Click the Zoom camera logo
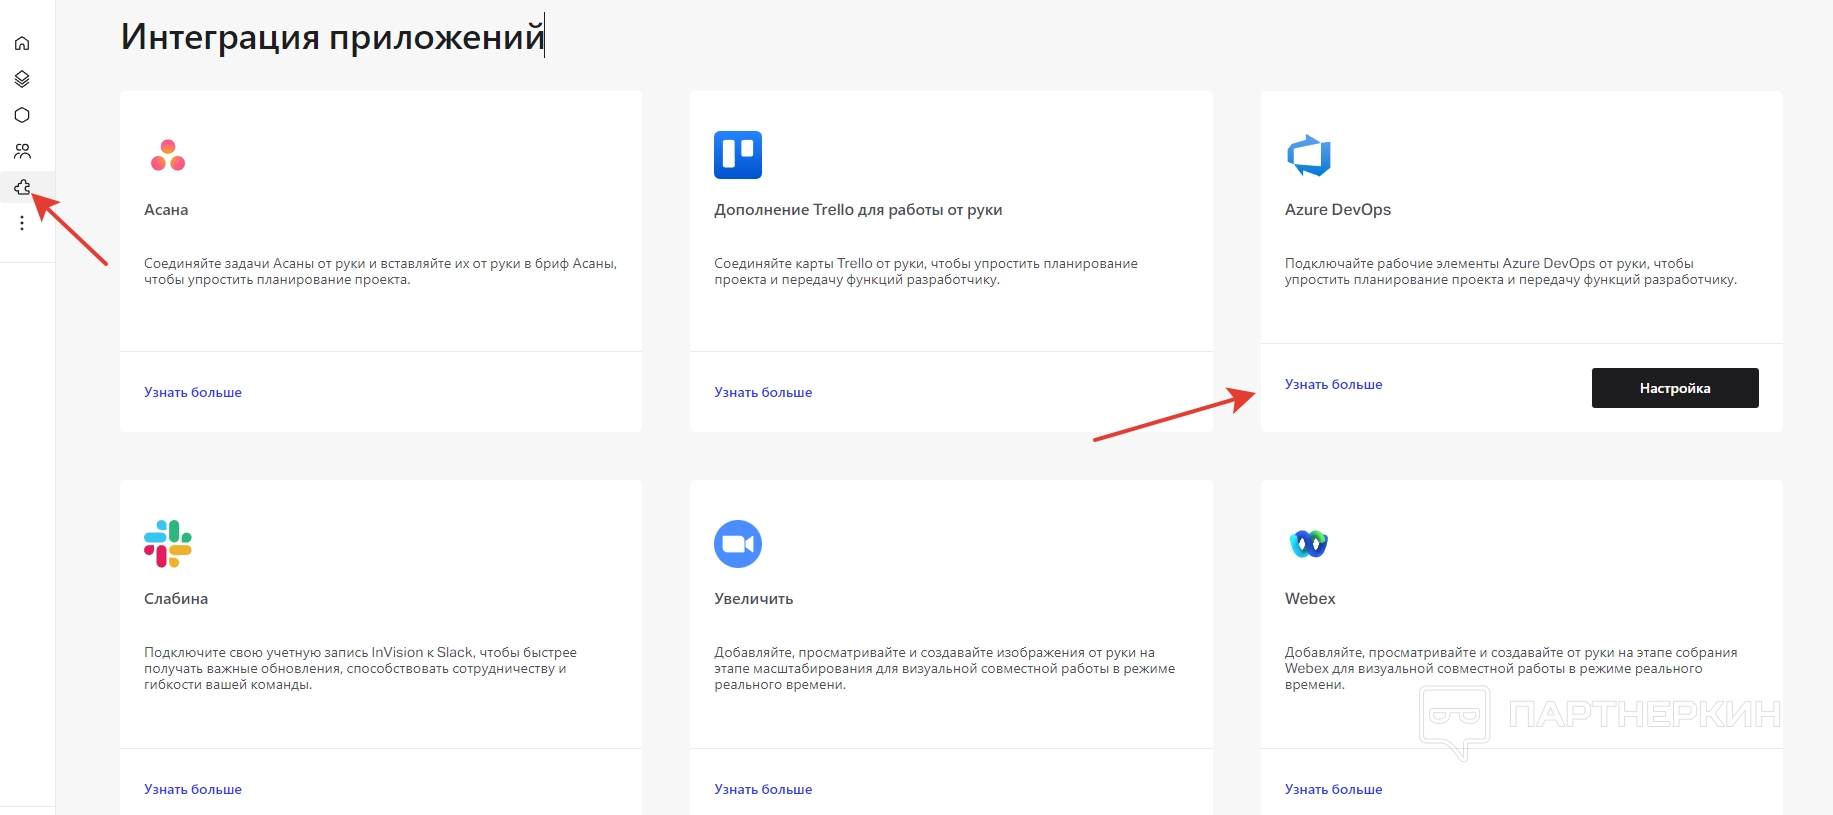The height and width of the screenshot is (815, 1833). (x=738, y=544)
